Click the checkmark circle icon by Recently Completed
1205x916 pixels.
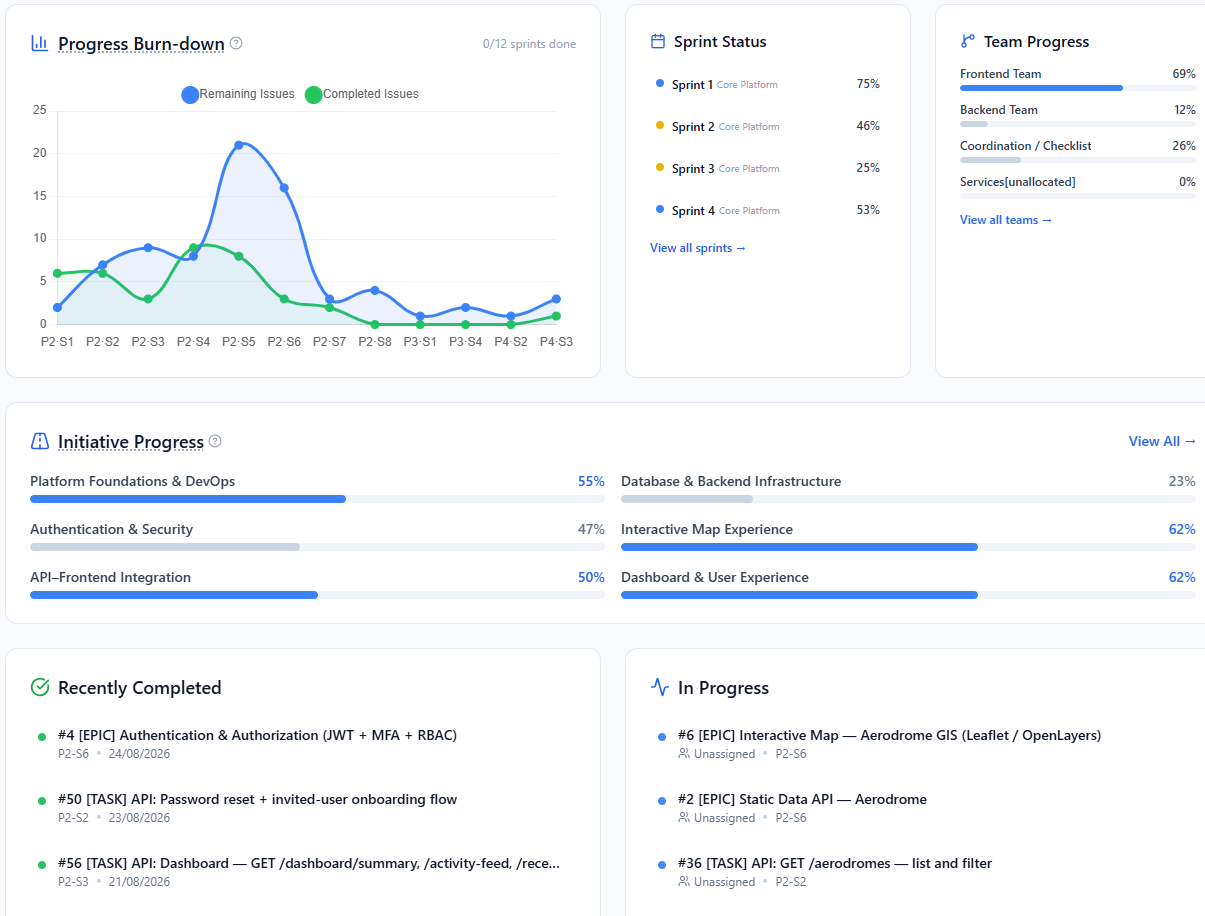tap(40, 687)
